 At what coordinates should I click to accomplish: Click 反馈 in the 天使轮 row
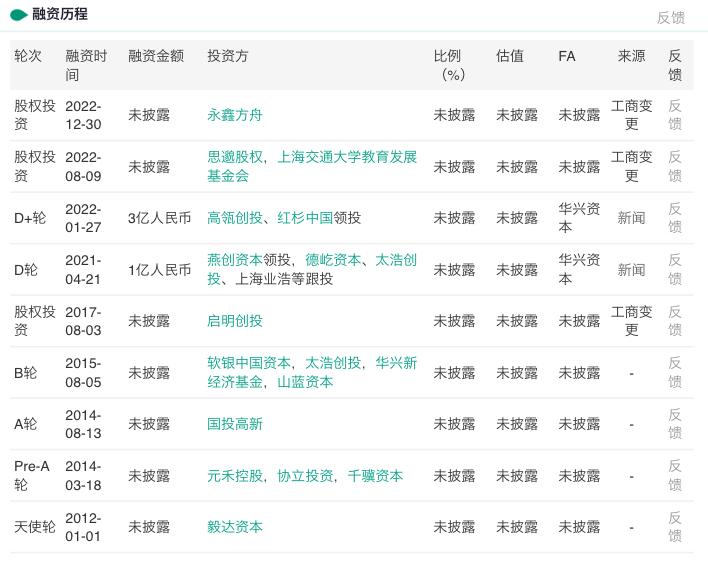pos(675,527)
